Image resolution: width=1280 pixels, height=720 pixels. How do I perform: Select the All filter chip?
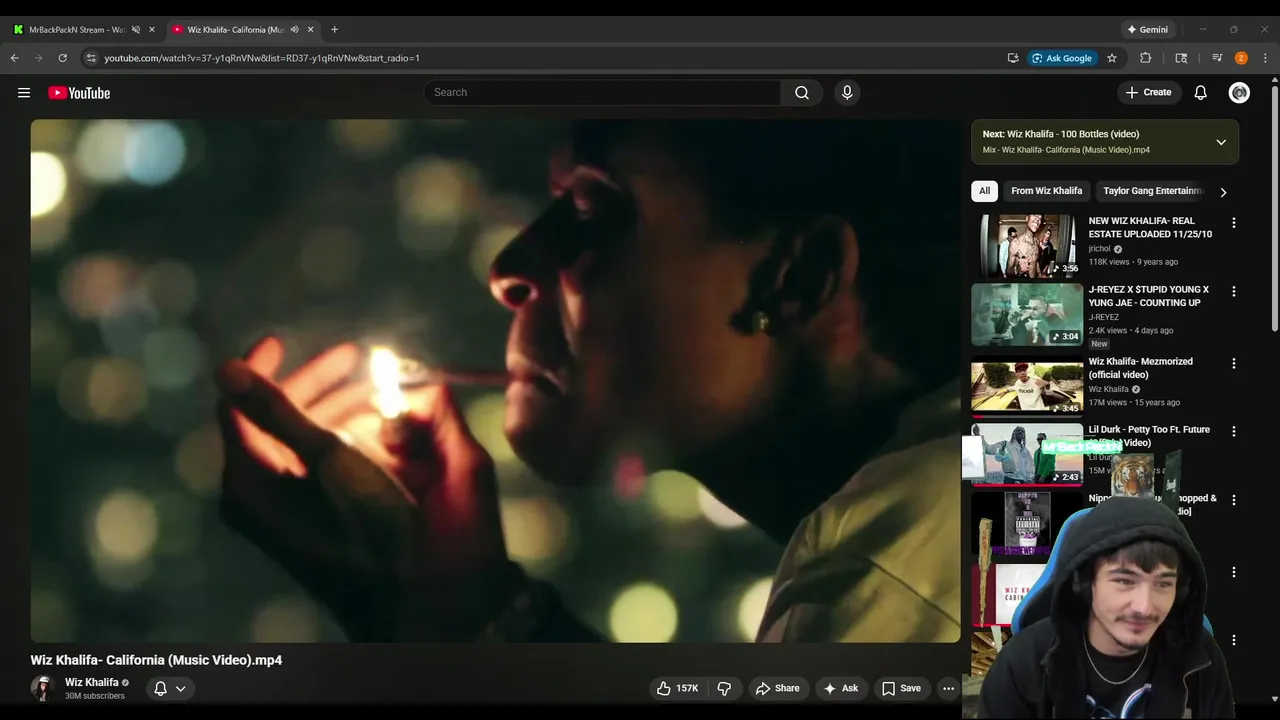coord(985,191)
